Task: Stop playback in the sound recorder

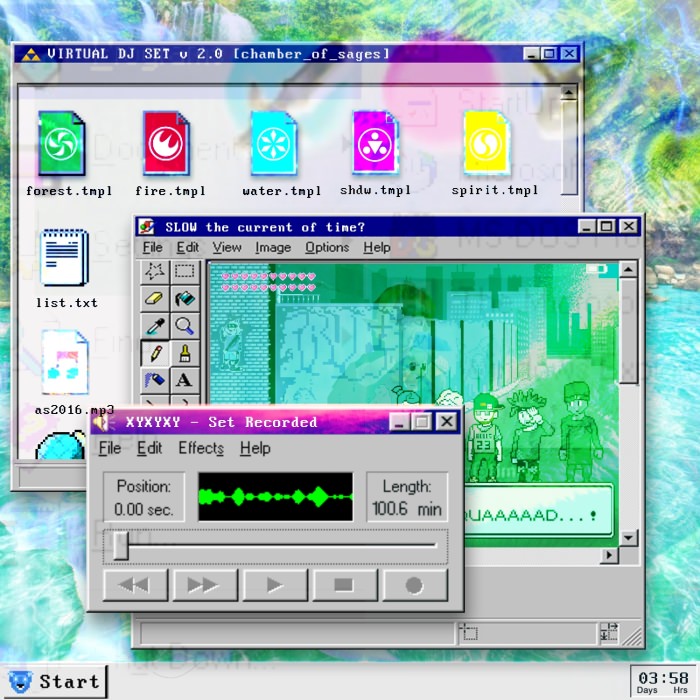Action: (345, 585)
